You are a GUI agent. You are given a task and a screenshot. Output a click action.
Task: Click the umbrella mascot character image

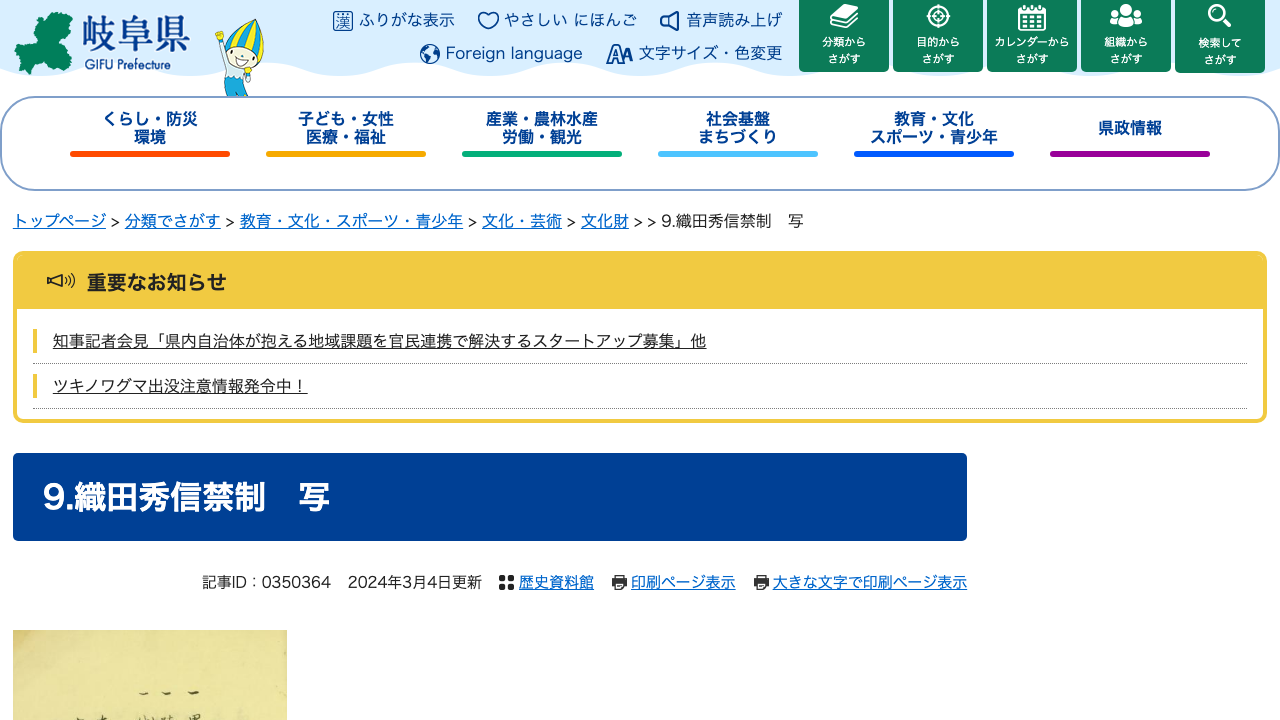[x=240, y=58]
